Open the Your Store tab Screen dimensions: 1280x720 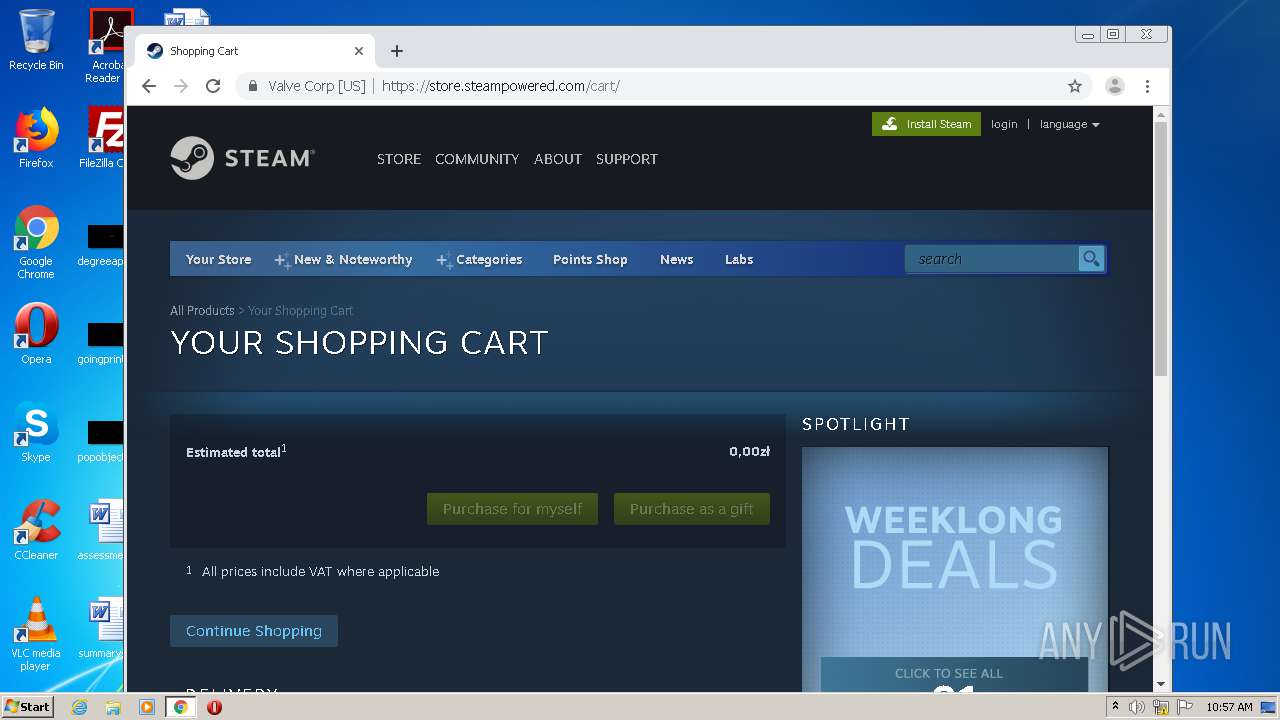pyautogui.click(x=218, y=259)
